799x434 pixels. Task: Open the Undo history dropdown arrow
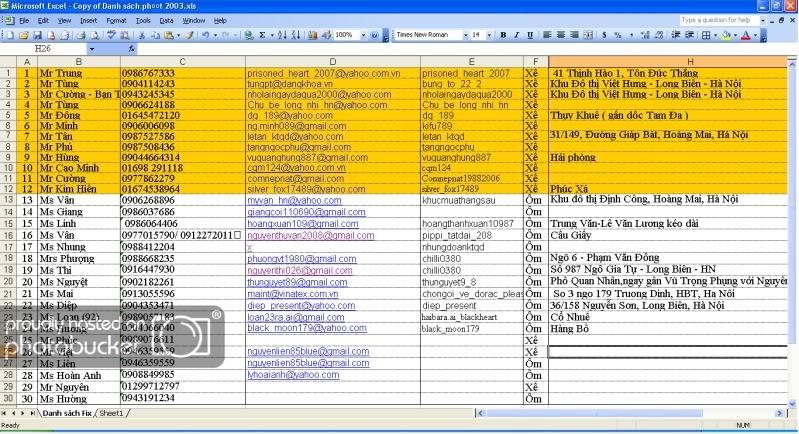(x=215, y=35)
